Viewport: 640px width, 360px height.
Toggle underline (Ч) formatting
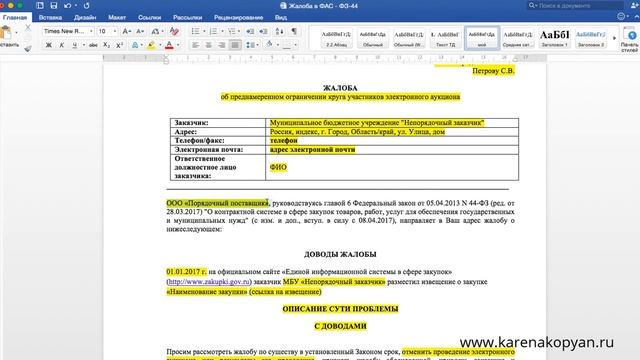74,45
